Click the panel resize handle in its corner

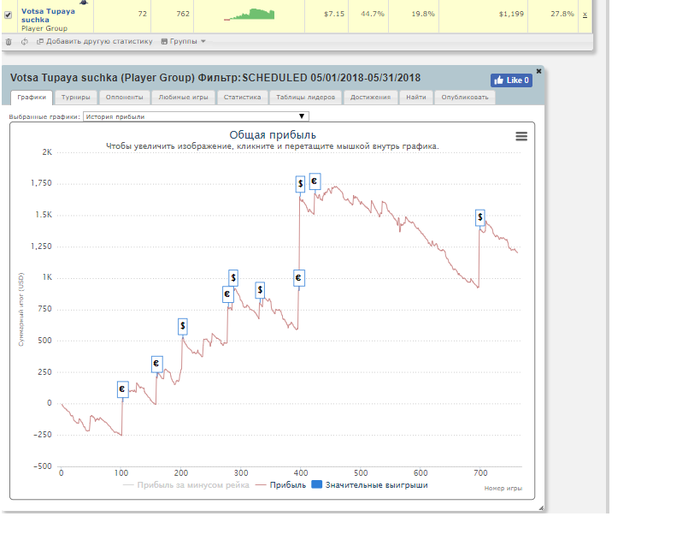click(541, 508)
